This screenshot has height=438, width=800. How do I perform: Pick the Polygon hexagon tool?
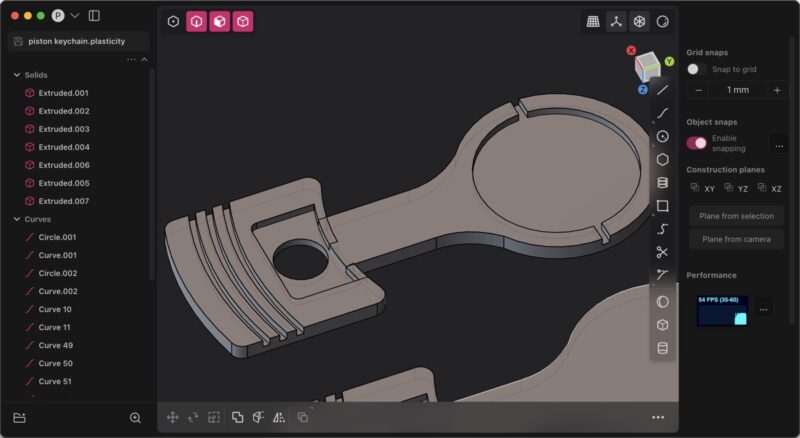click(662, 159)
